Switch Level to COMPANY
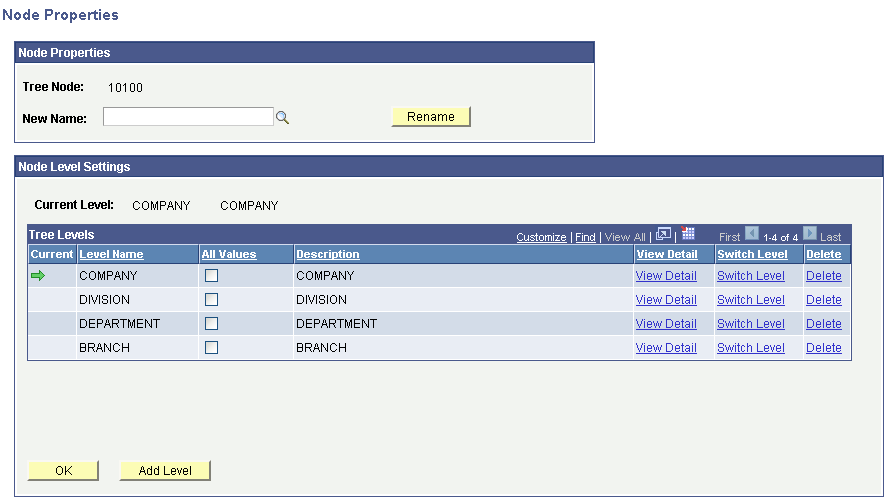 point(750,276)
